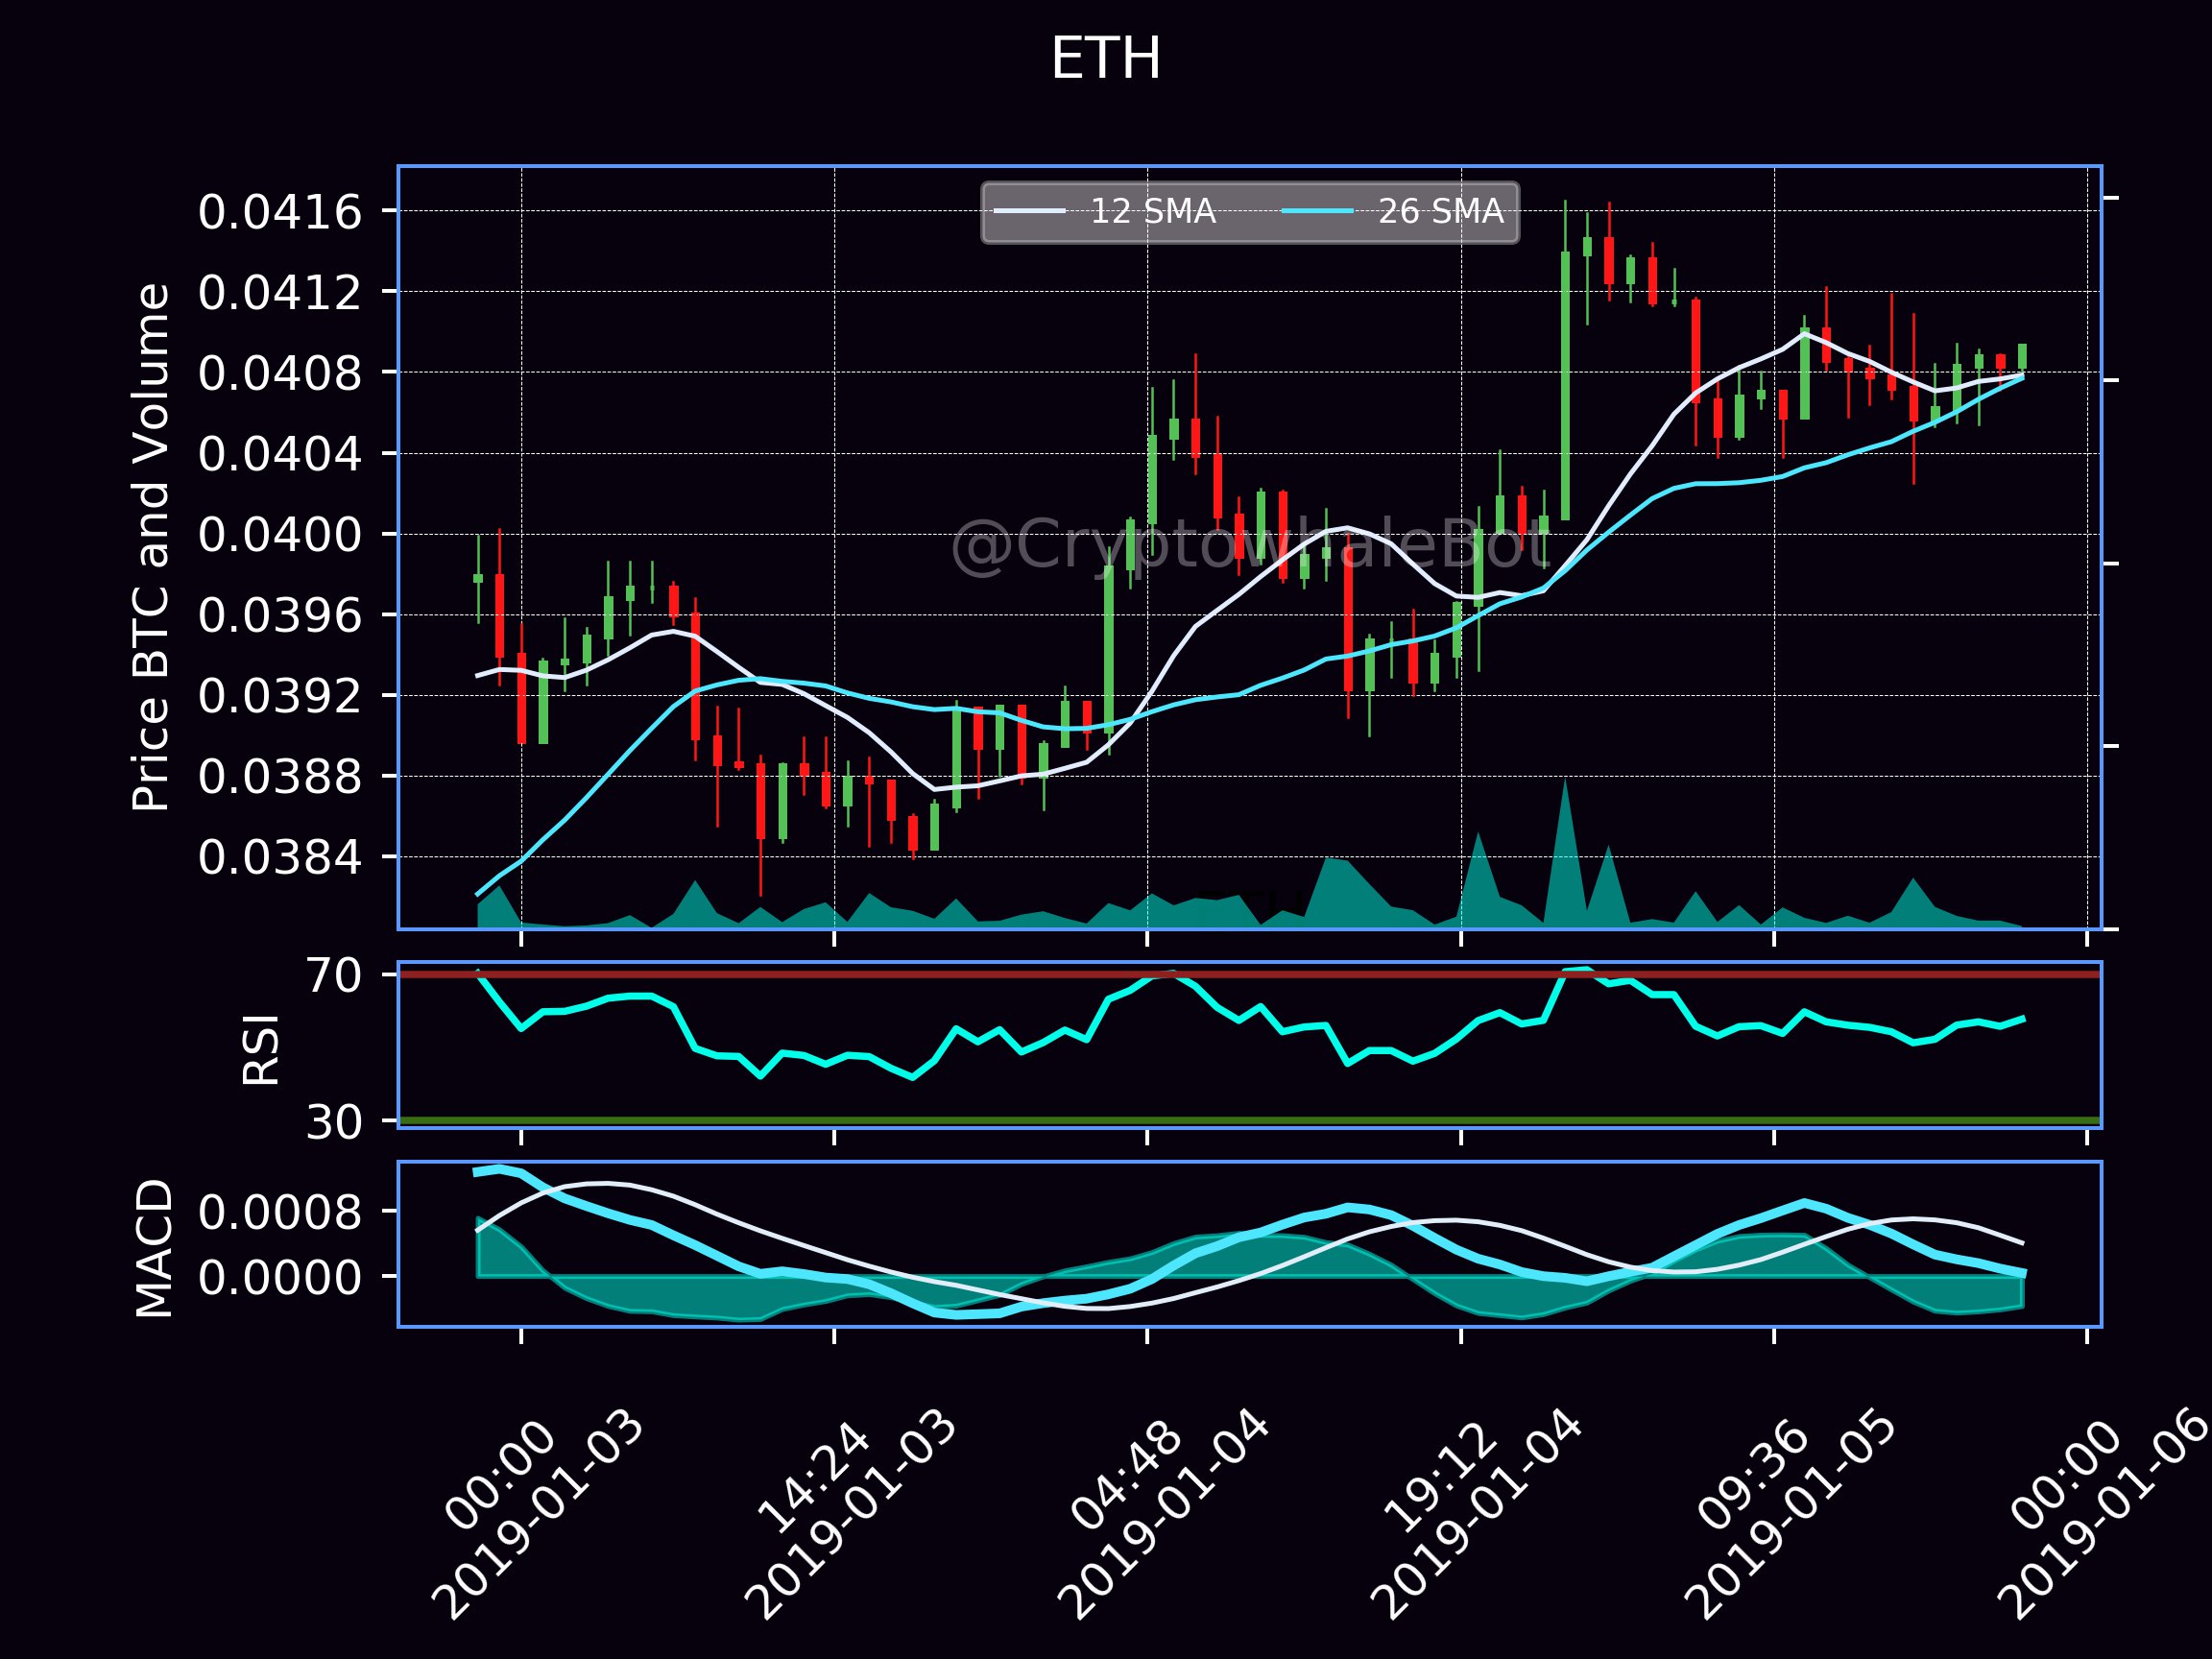Click the MACD 0.0008 axis label

pyautogui.click(x=279, y=1213)
